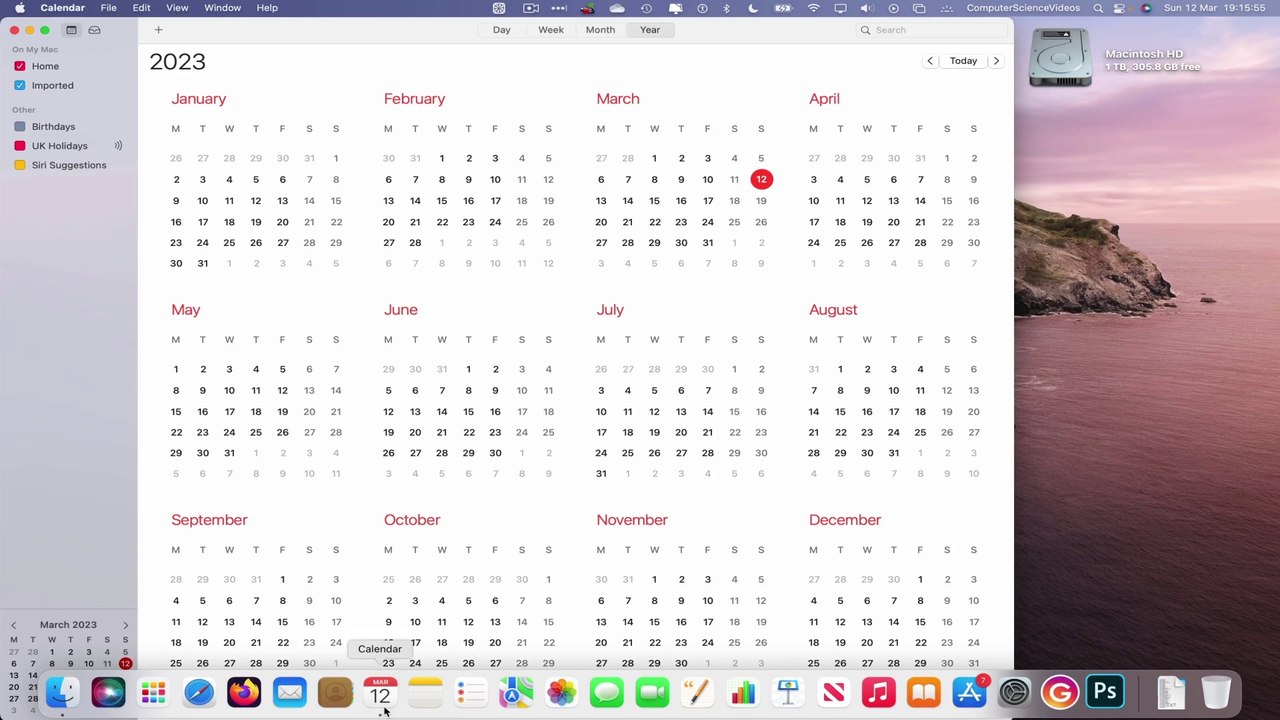Show next month in the mini calendar

pos(125,625)
